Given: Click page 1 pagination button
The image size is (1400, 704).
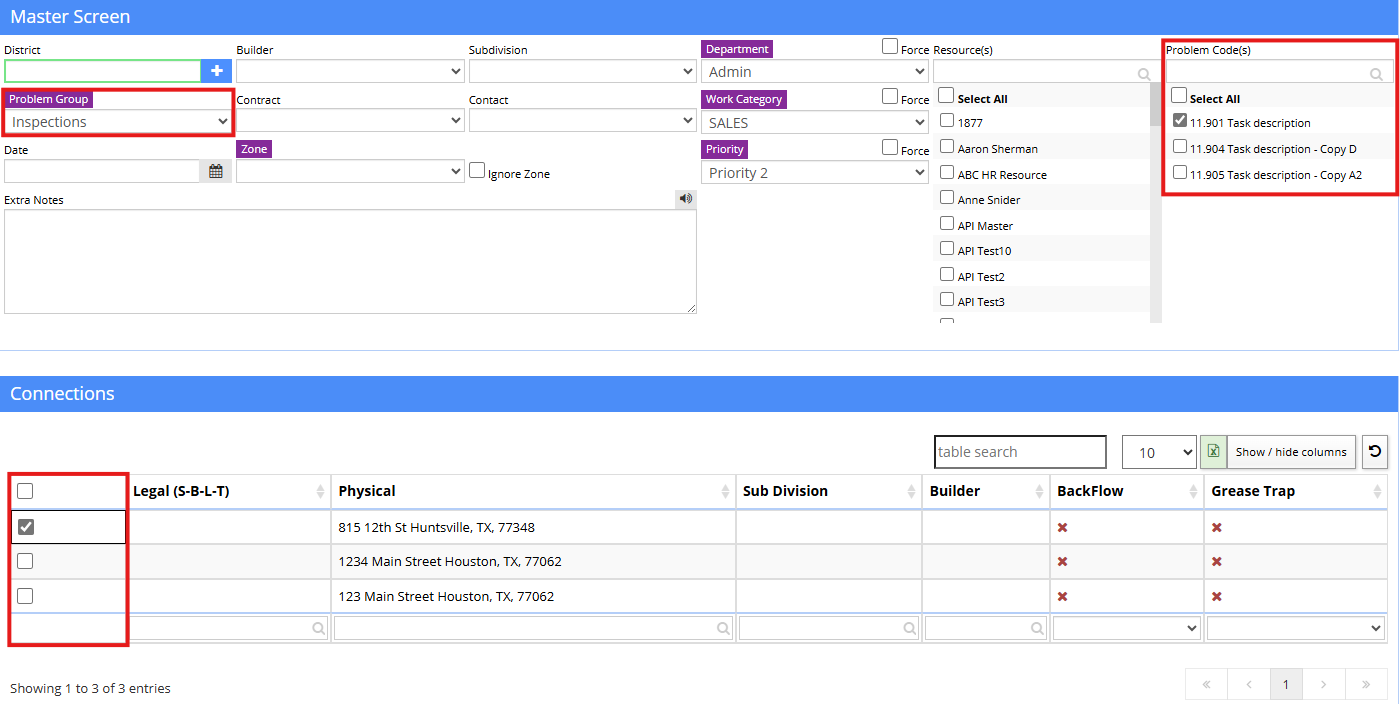Looking at the screenshot, I should pos(1286,685).
